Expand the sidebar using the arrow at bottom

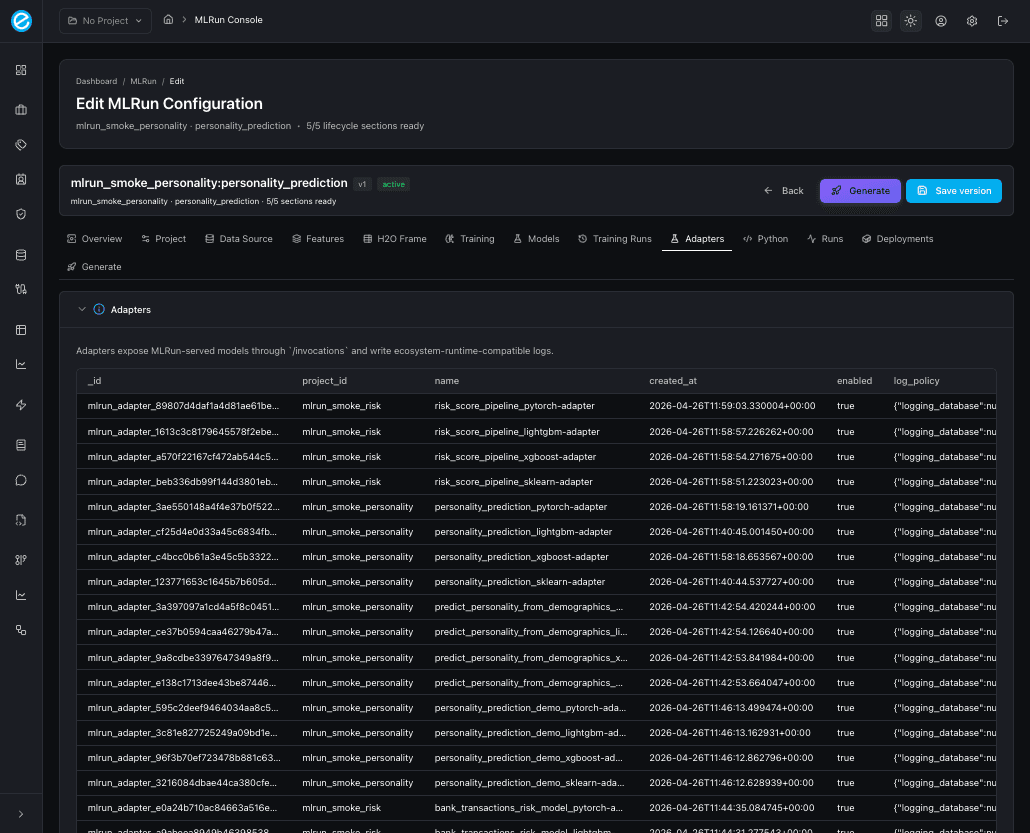(20, 813)
